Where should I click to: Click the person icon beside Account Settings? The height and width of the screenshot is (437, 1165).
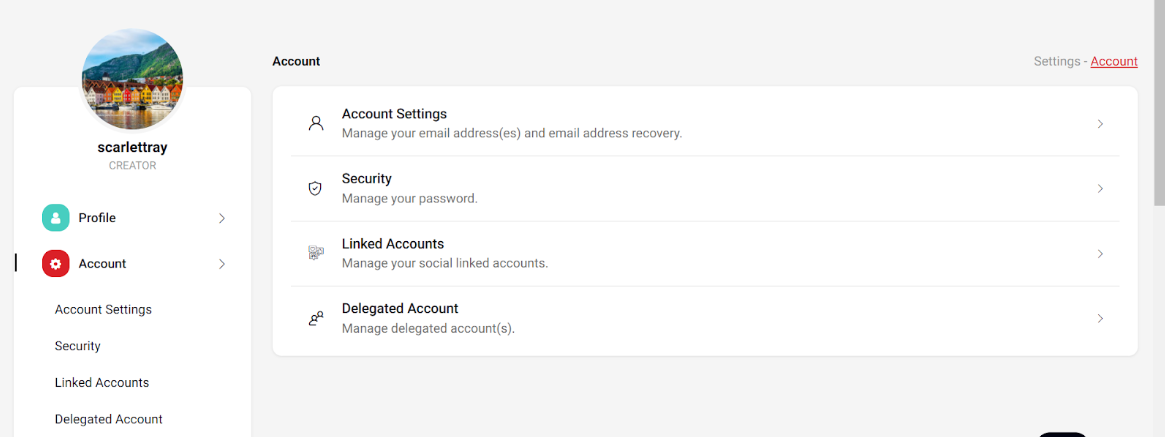(x=316, y=123)
